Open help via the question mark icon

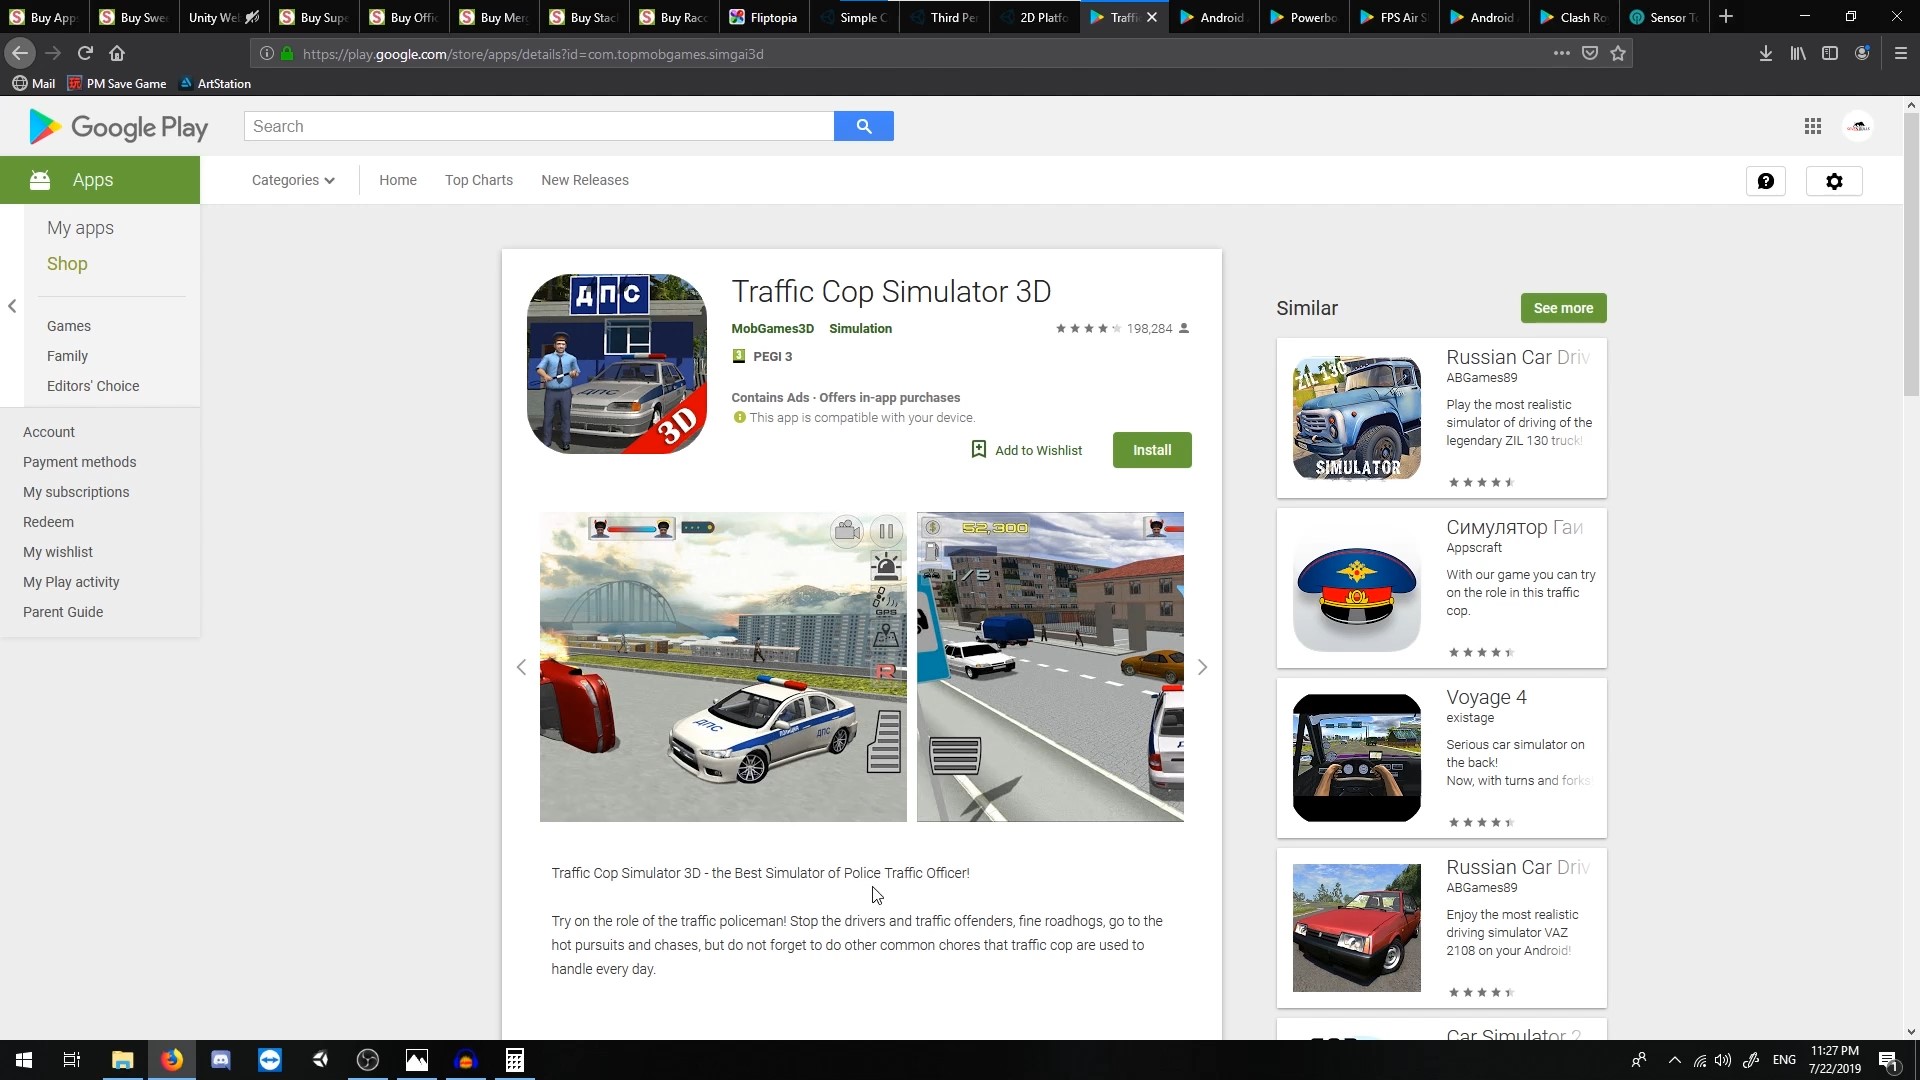click(1766, 181)
